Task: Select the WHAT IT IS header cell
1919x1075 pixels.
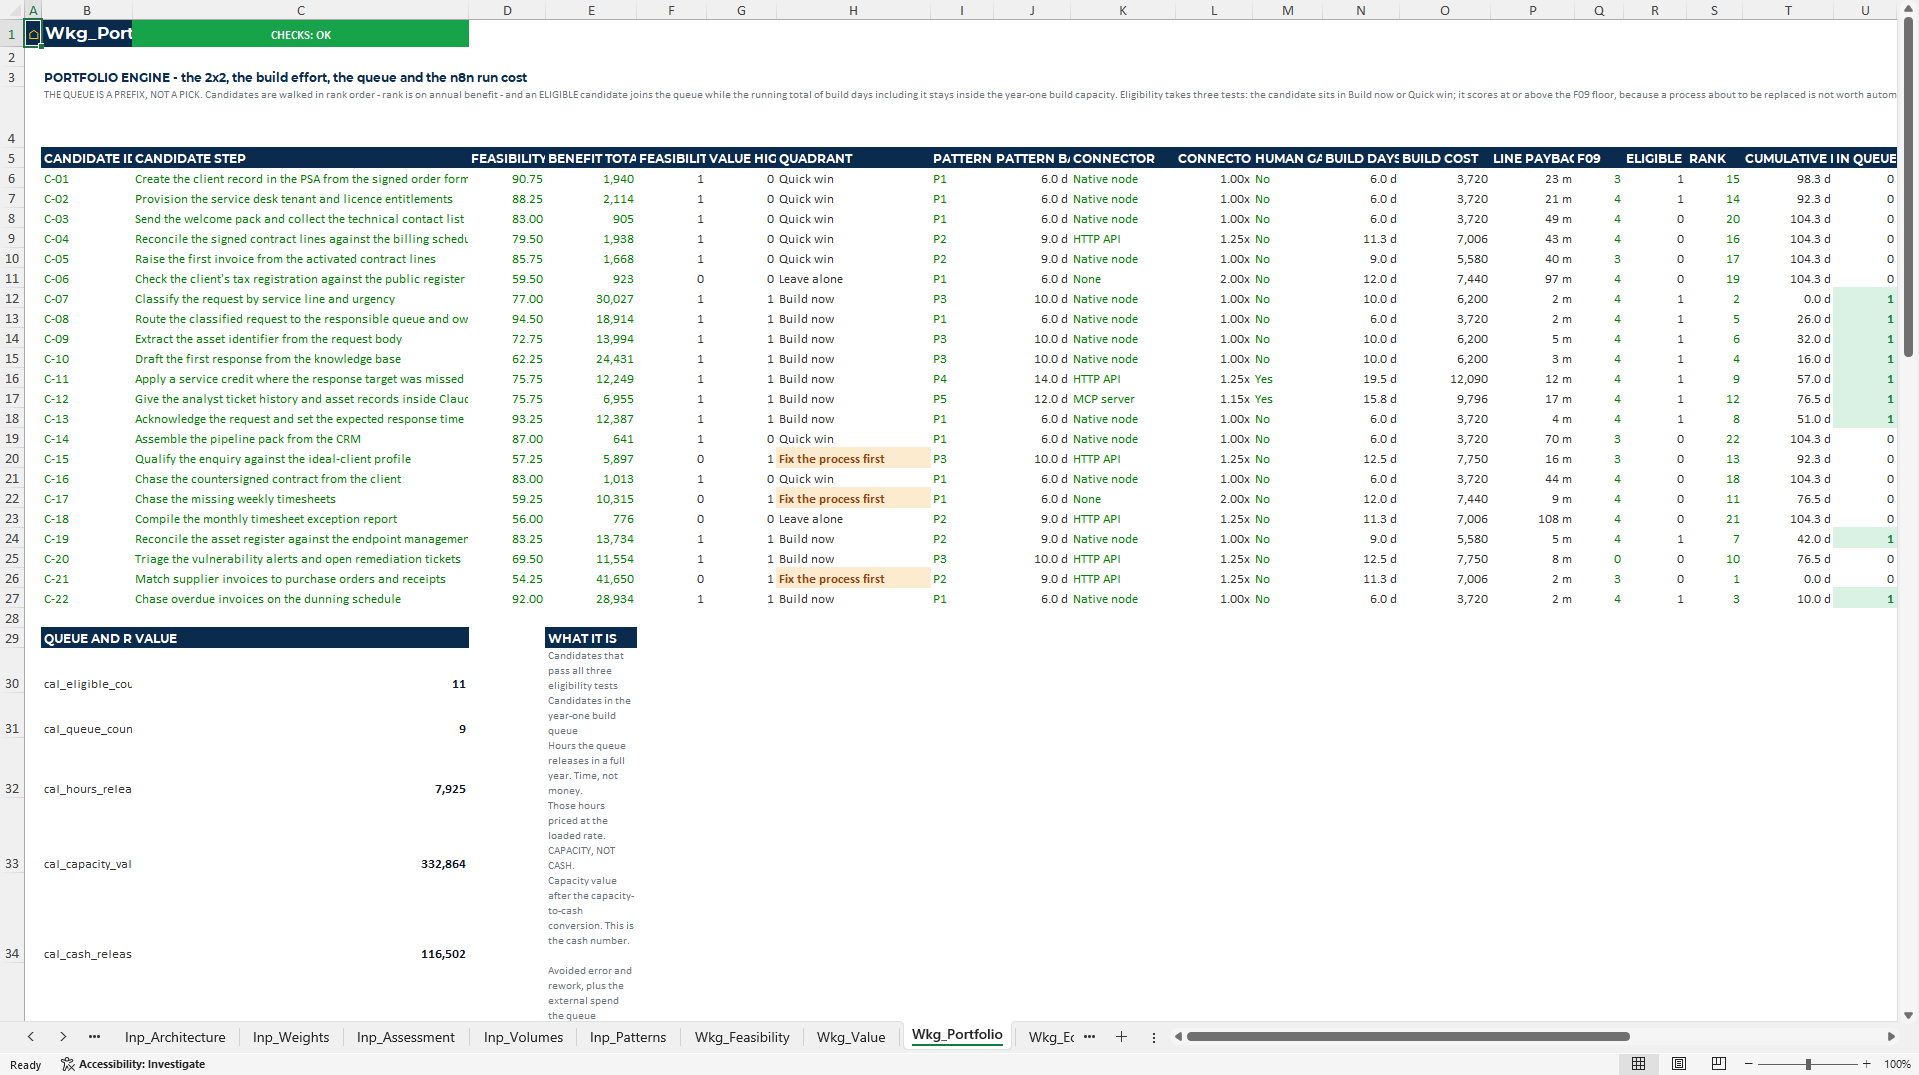Action: pos(591,638)
